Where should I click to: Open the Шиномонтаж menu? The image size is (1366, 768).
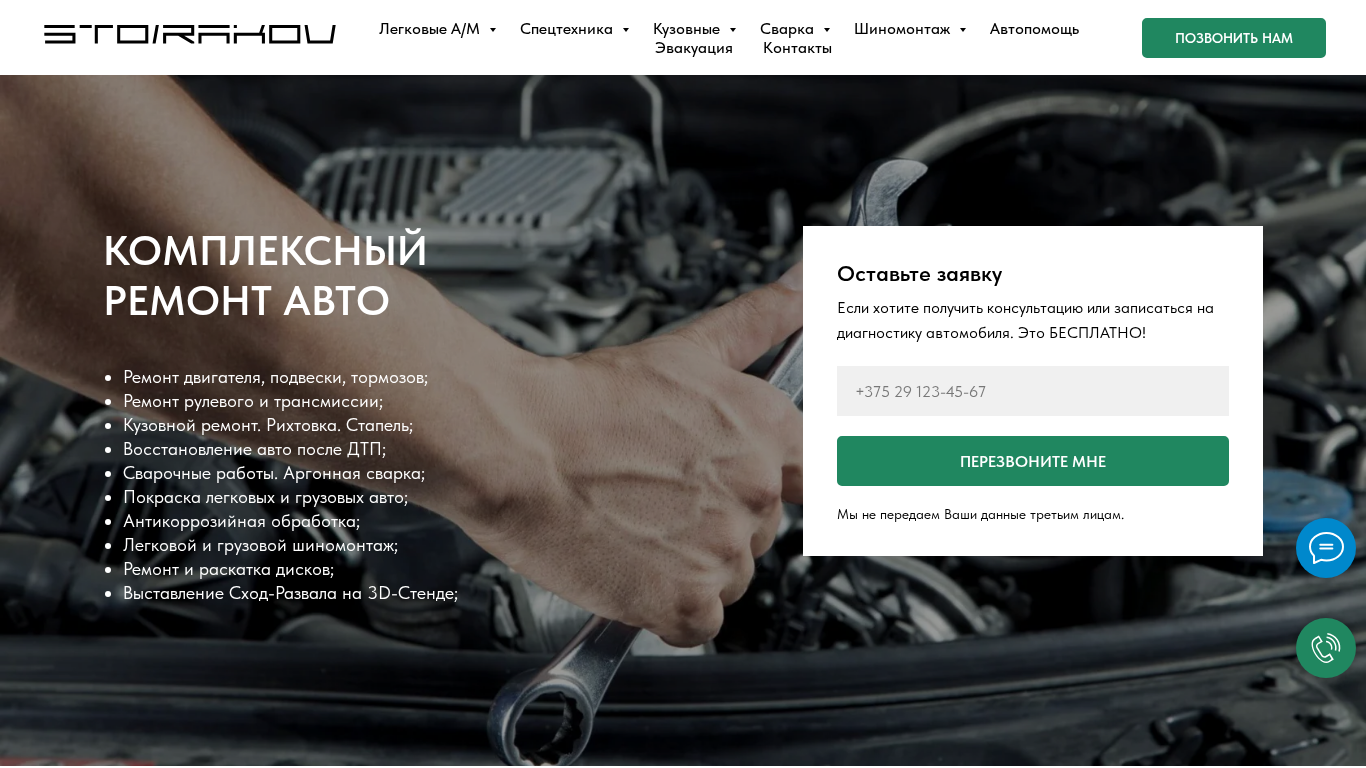click(902, 29)
